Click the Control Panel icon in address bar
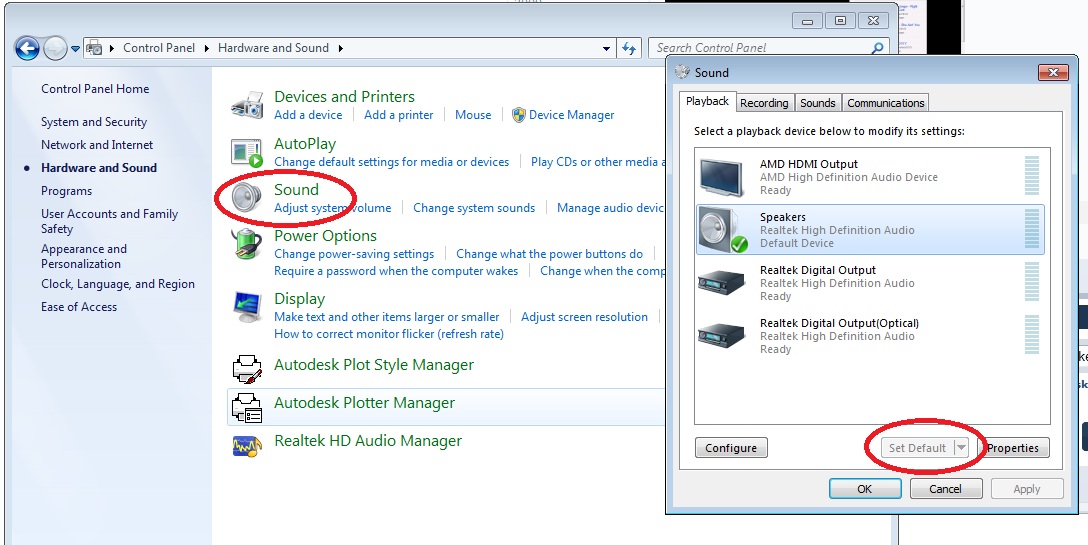This screenshot has height=545, width=1088. coord(94,48)
